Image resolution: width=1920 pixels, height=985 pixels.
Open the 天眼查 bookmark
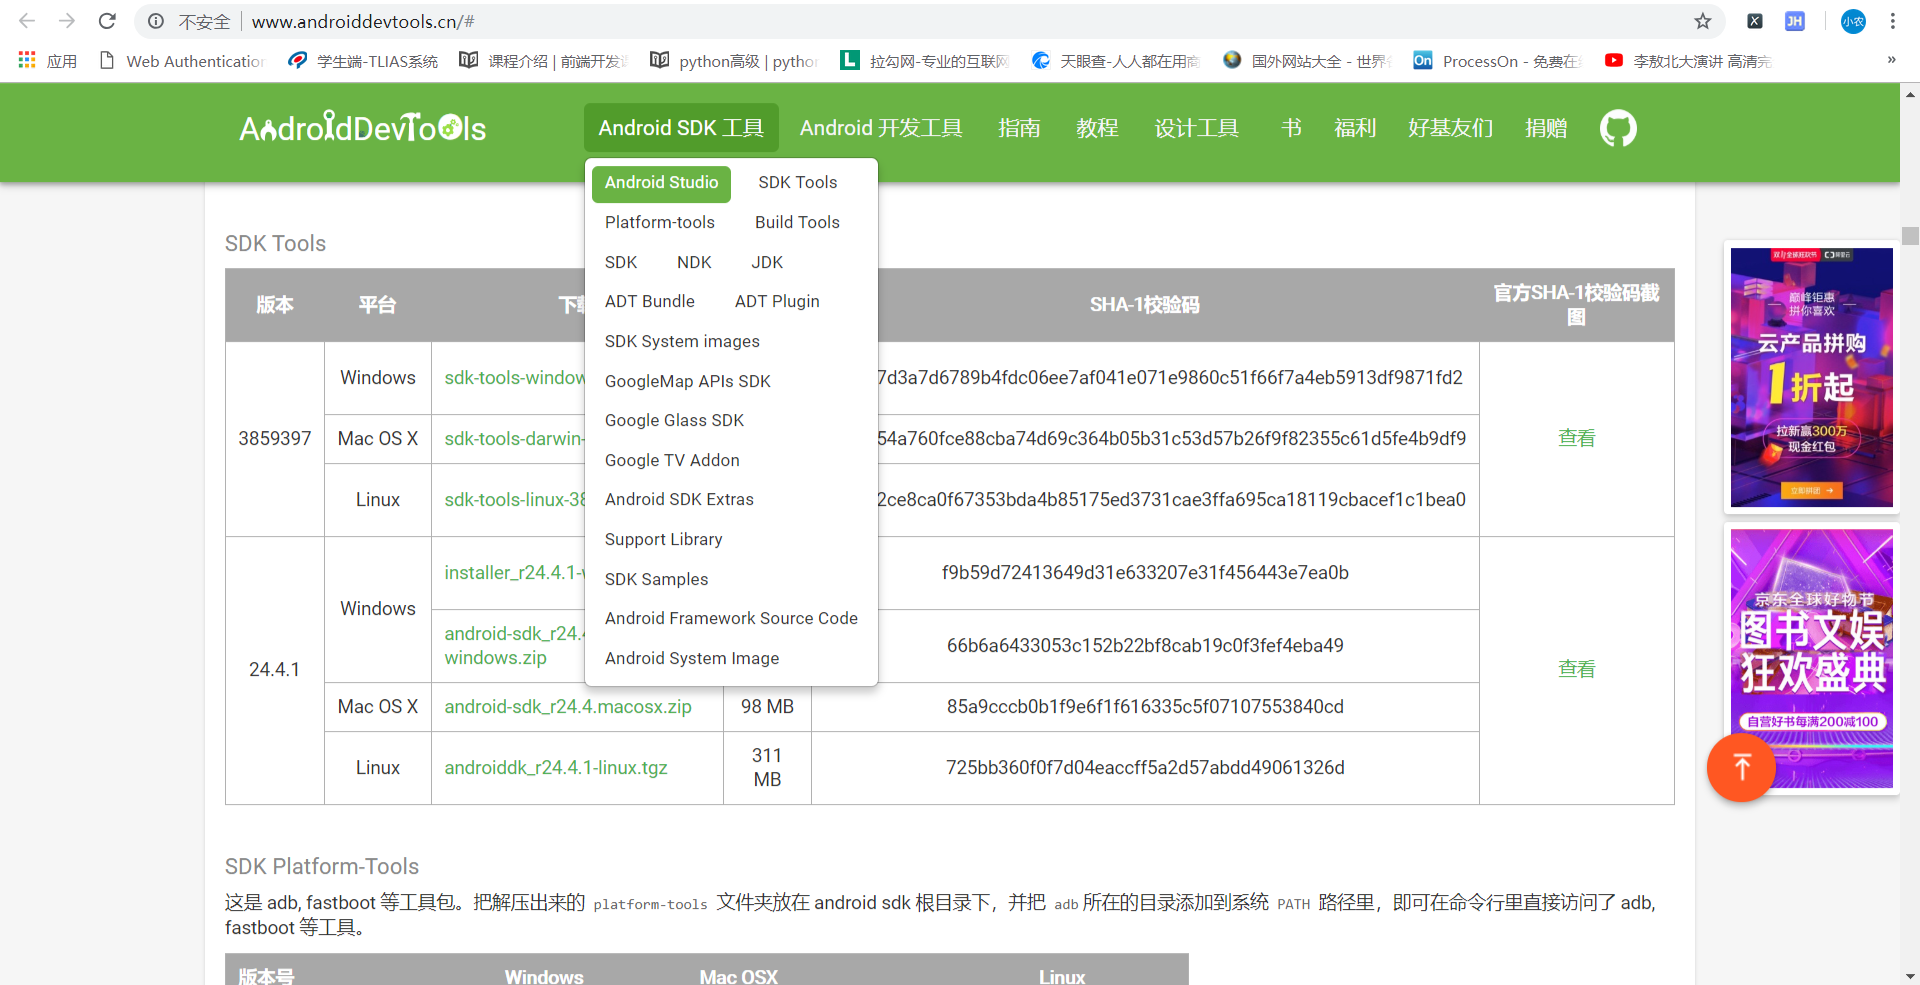point(1115,61)
